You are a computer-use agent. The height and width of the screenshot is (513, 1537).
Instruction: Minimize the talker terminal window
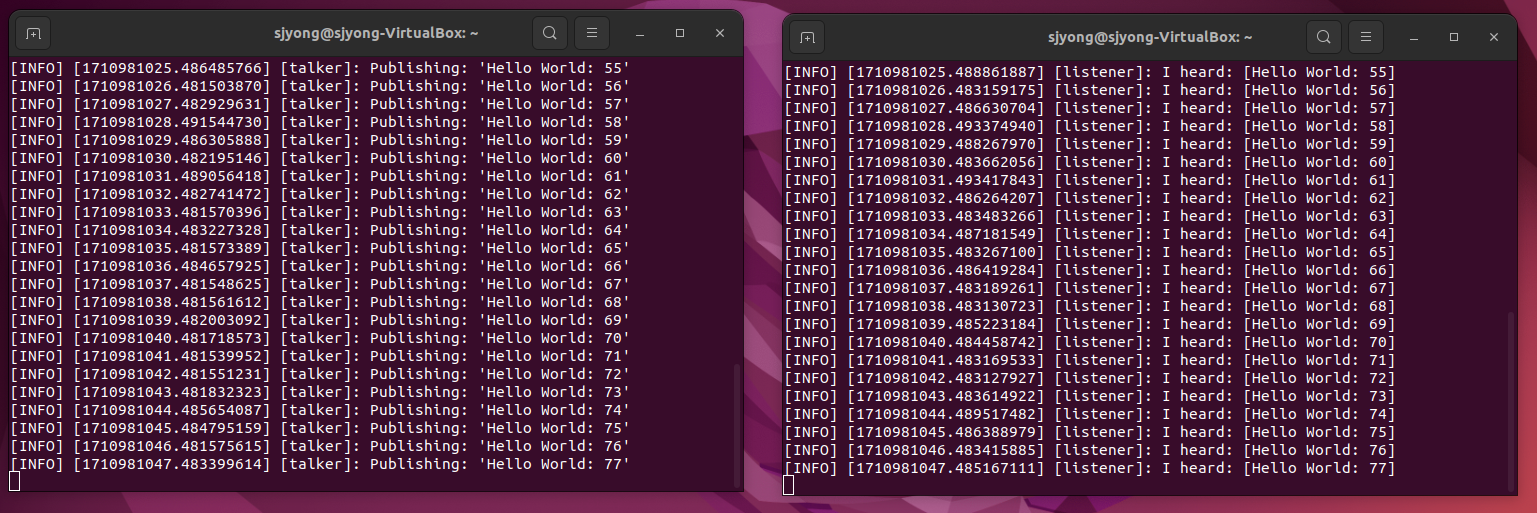point(641,33)
